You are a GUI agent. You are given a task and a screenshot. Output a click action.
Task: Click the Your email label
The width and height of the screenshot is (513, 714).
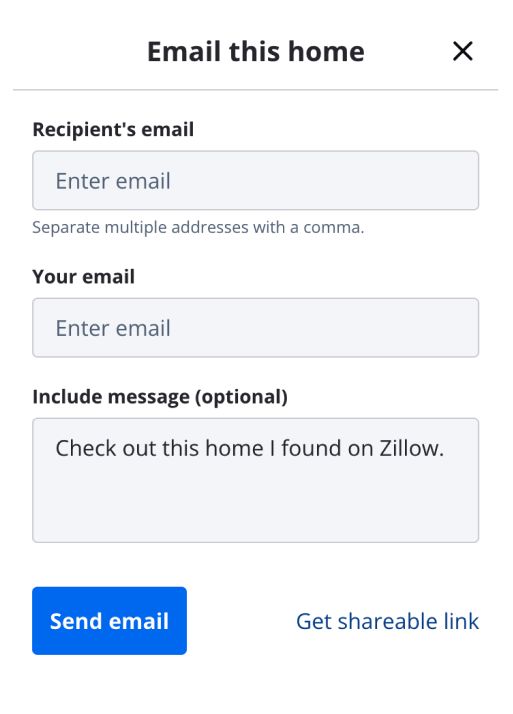pos(83,276)
